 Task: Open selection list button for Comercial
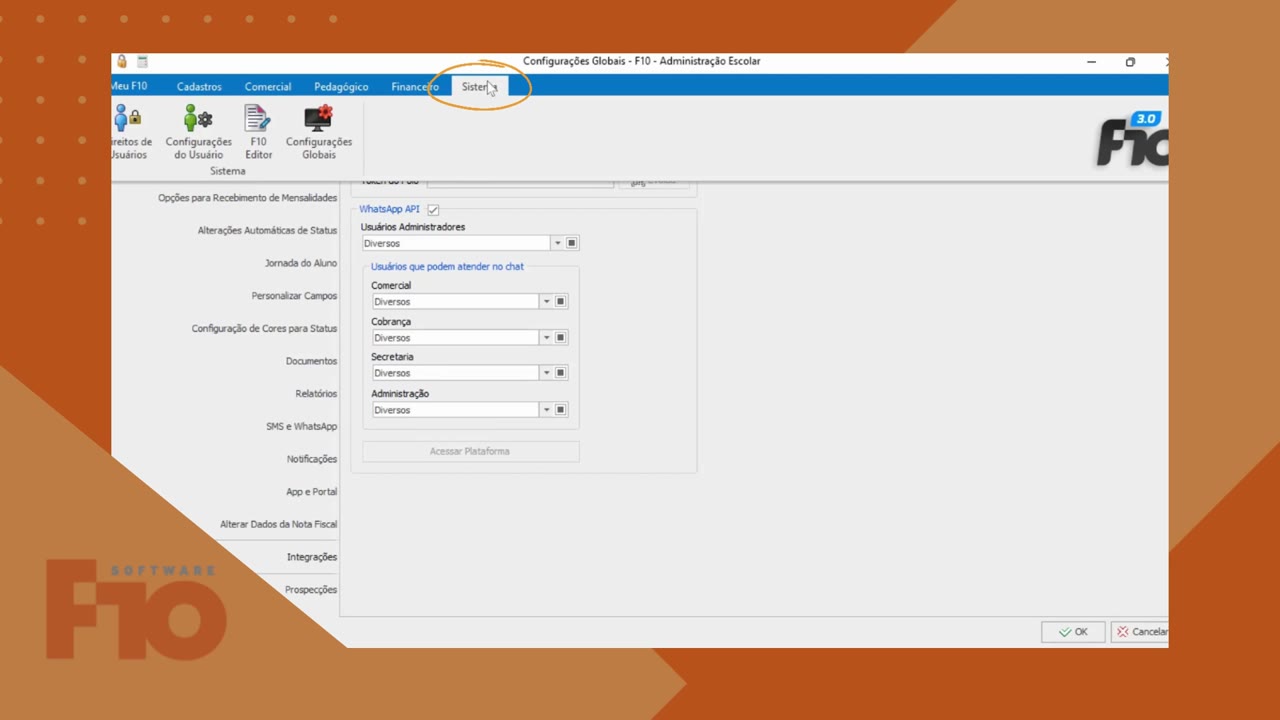point(560,301)
